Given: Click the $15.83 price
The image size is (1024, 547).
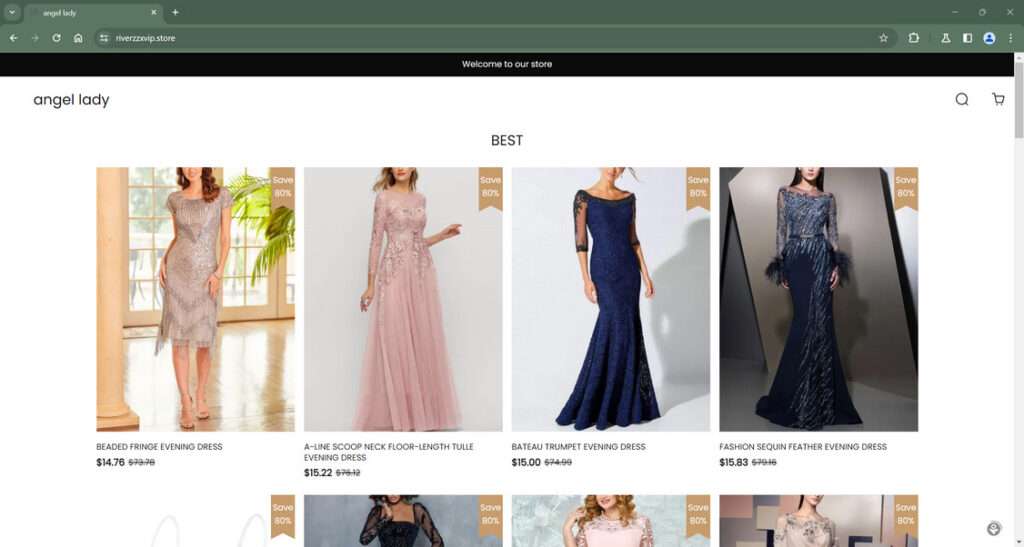Looking at the screenshot, I should pyautogui.click(x=734, y=462).
